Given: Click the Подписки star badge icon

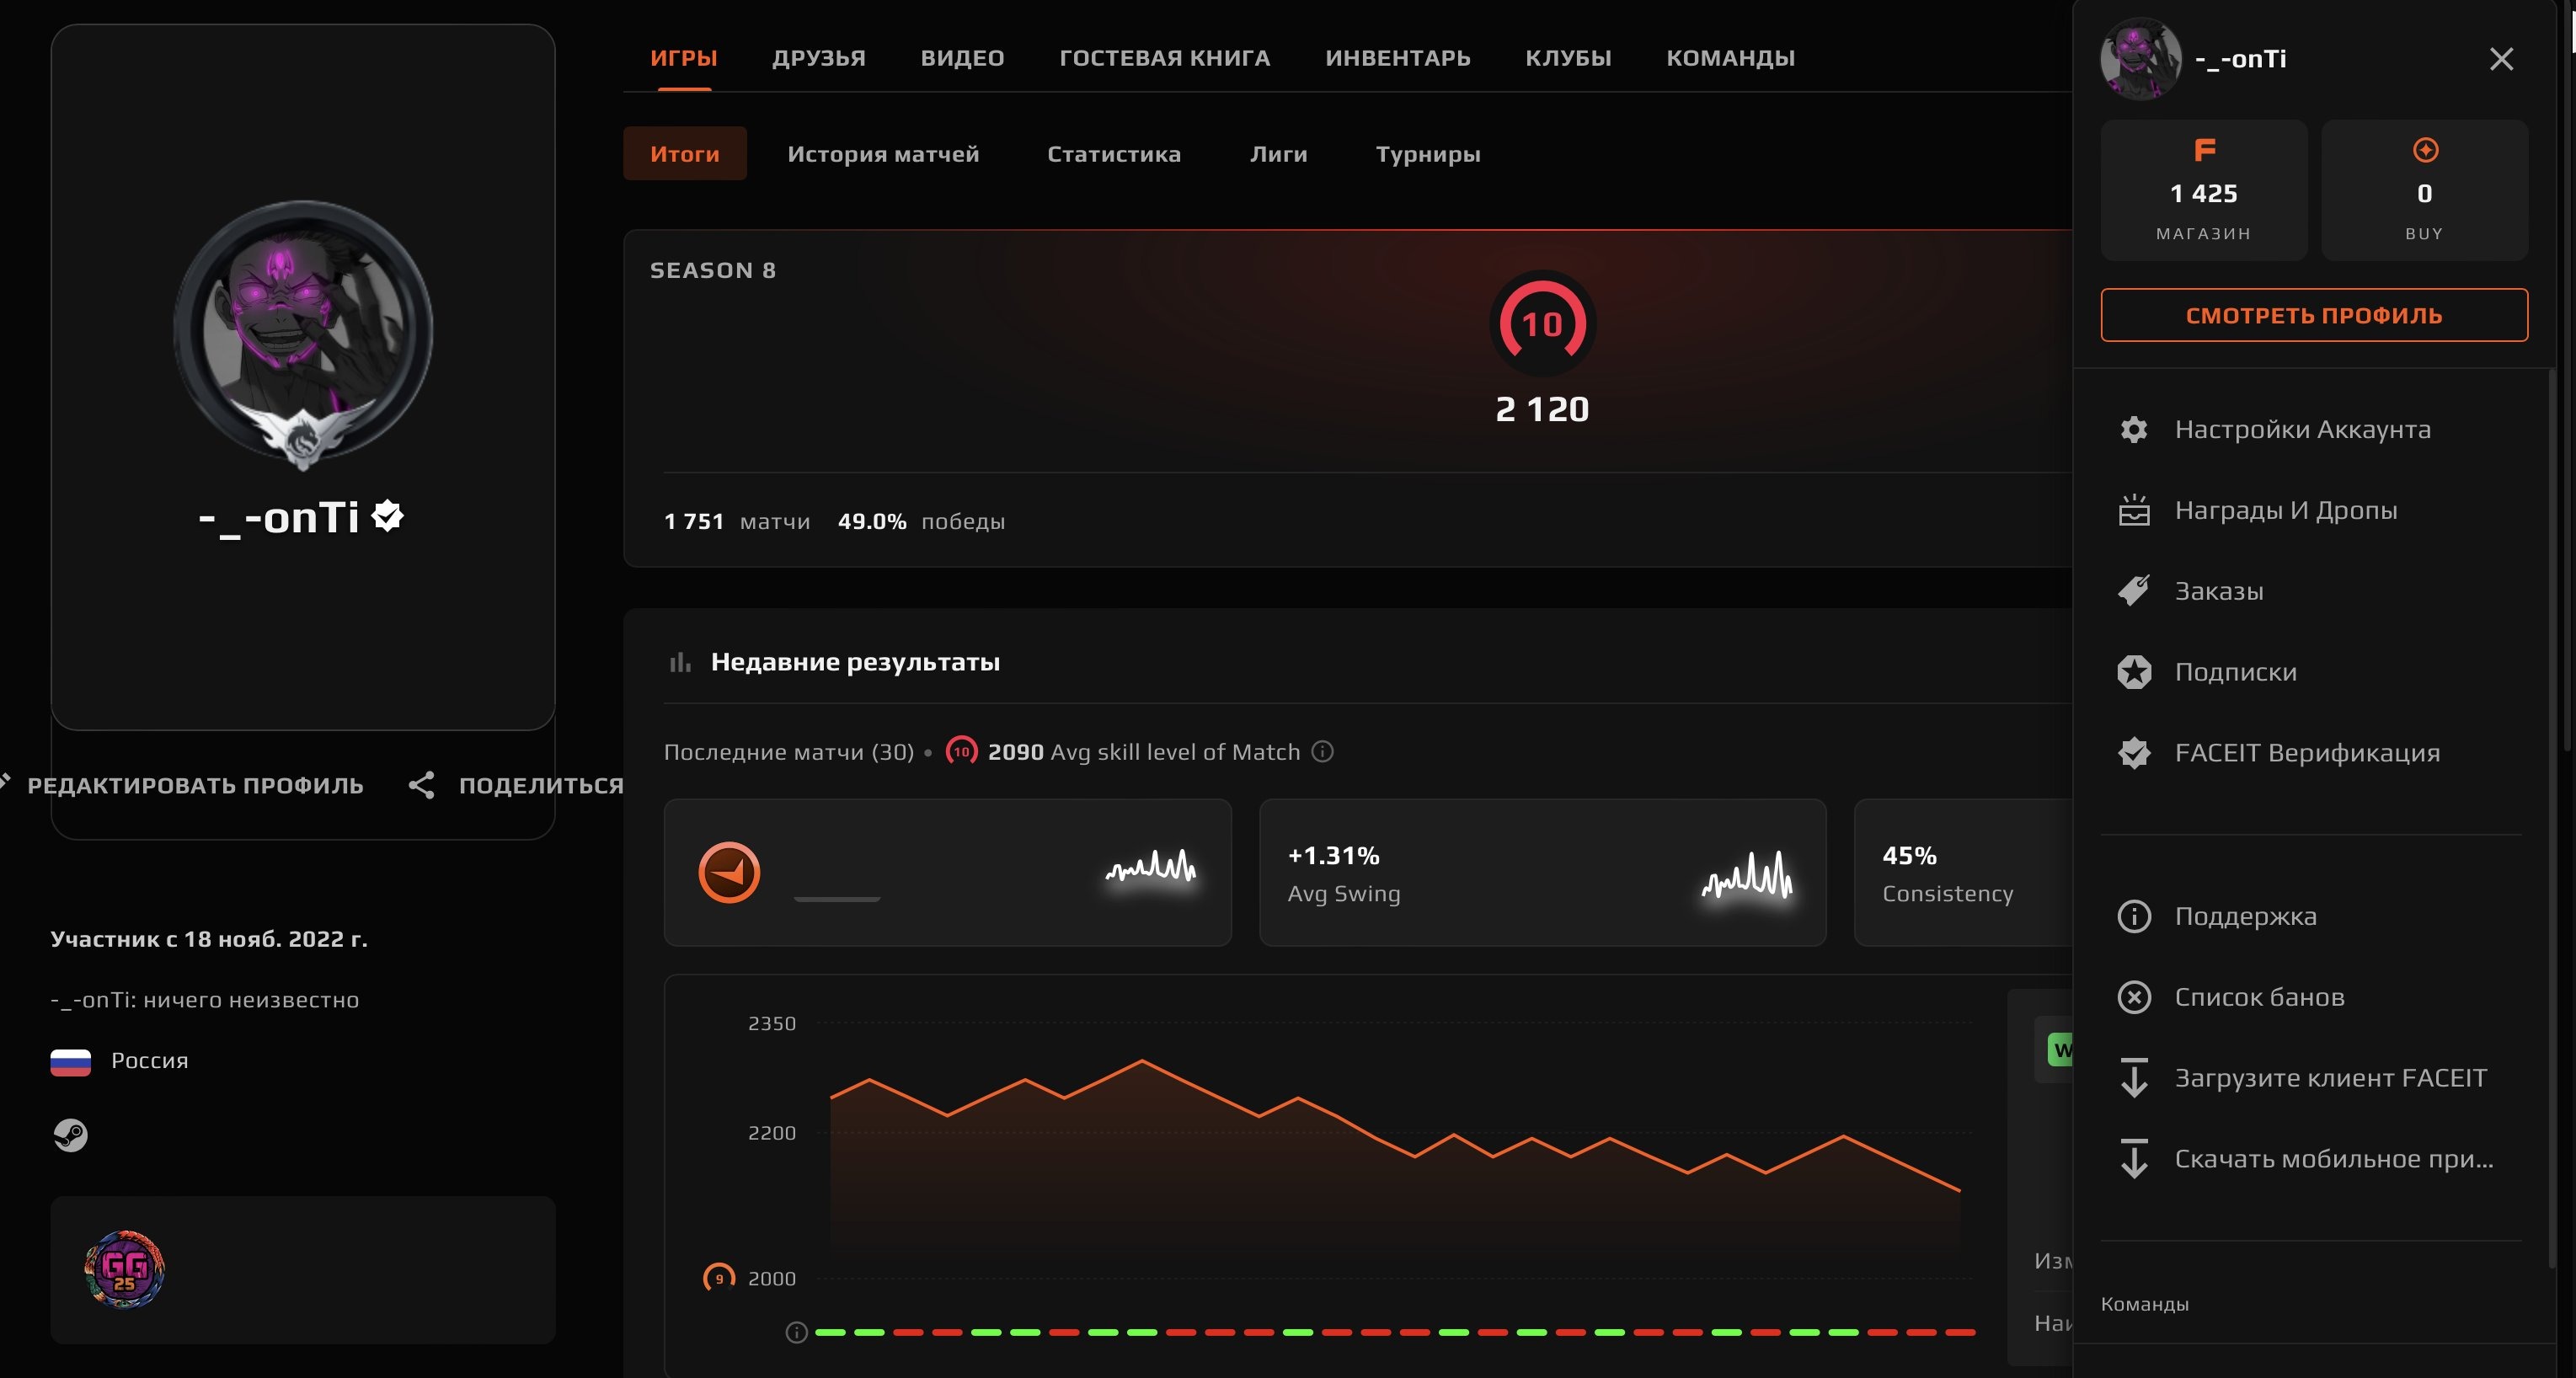Looking at the screenshot, I should [x=2134, y=672].
